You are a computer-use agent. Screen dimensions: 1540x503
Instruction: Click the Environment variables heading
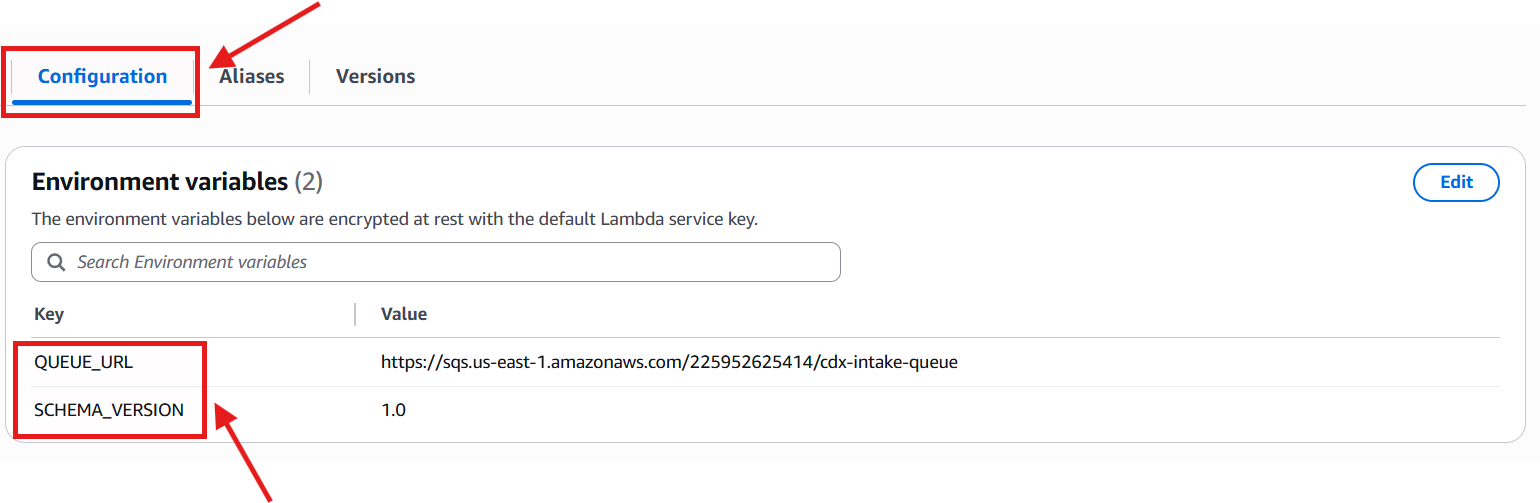click(x=160, y=182)
